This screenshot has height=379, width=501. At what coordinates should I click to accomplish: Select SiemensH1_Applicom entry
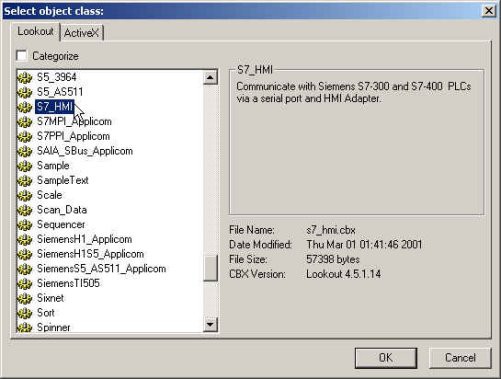84,239
